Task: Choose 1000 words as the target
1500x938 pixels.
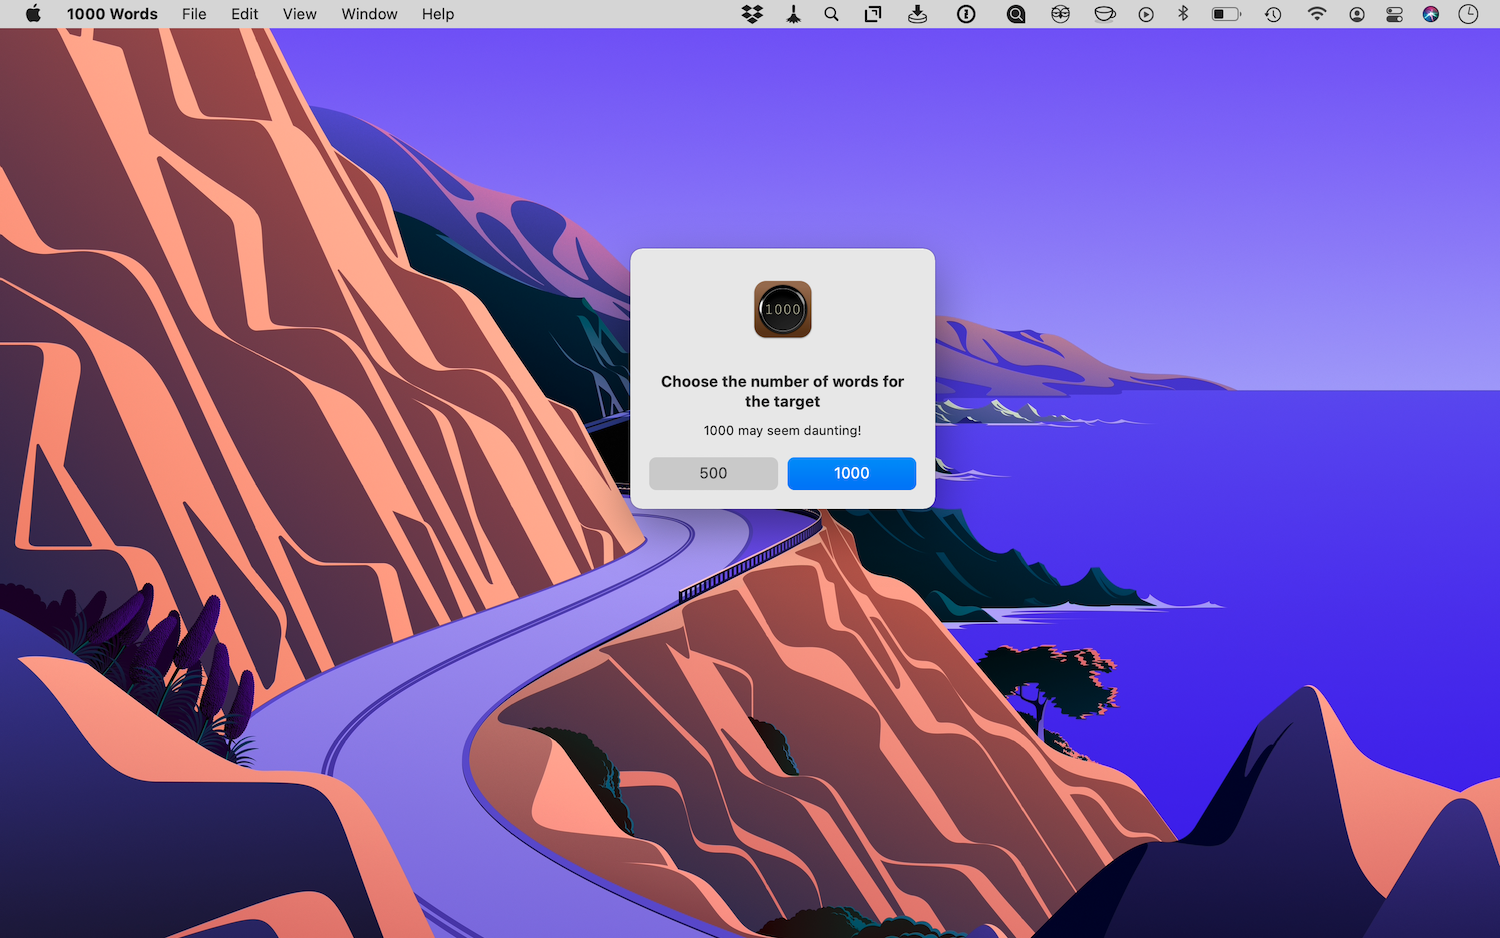Action: coord(851,473)
